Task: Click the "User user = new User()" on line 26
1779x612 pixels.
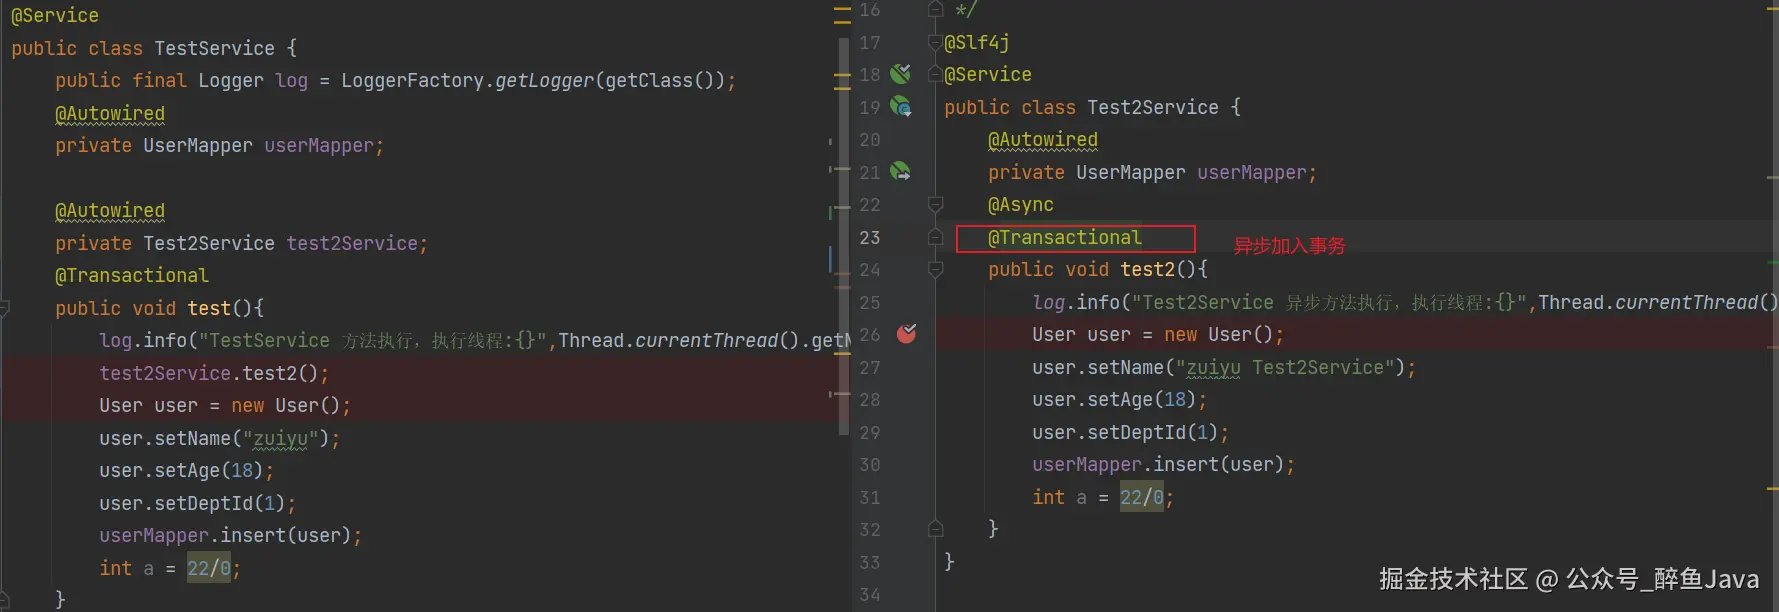Action: (1158, 334)
